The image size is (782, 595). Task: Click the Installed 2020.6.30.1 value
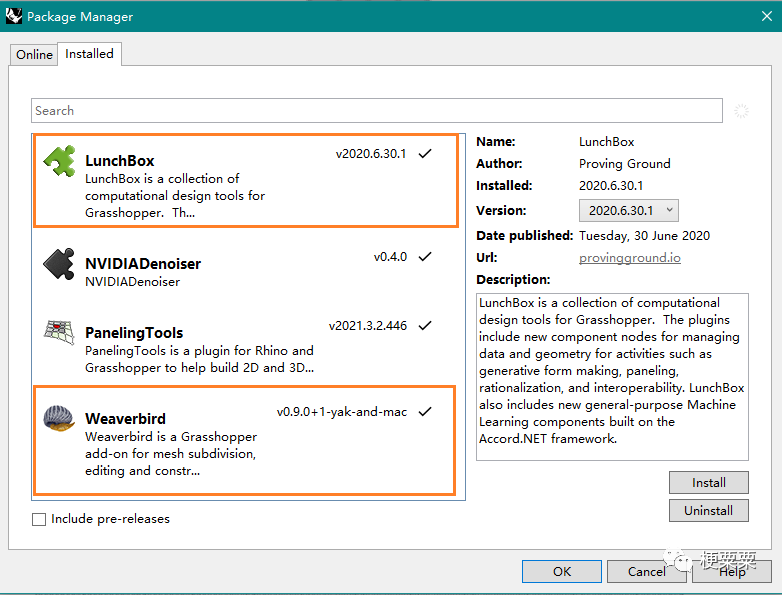611,186
